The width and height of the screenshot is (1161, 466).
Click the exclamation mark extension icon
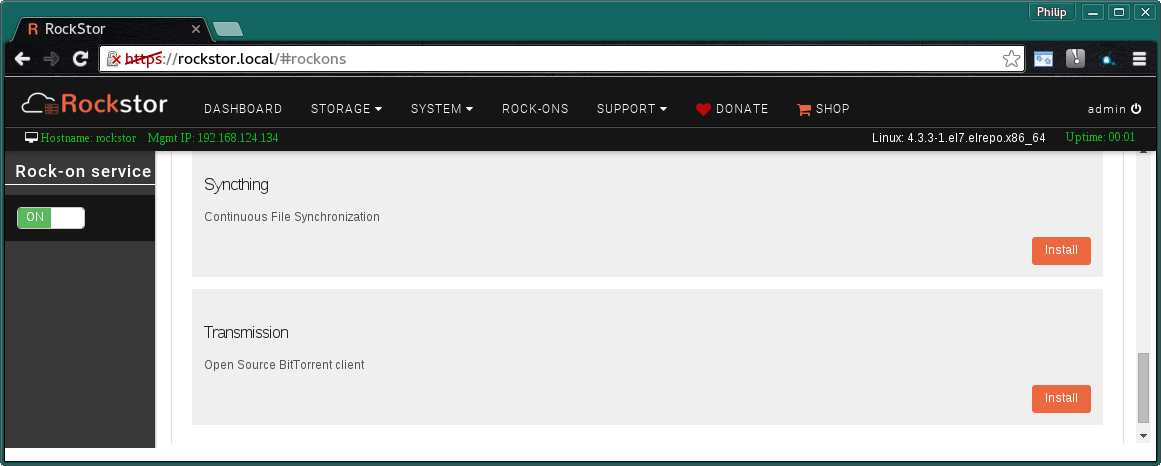point(1075,59)
